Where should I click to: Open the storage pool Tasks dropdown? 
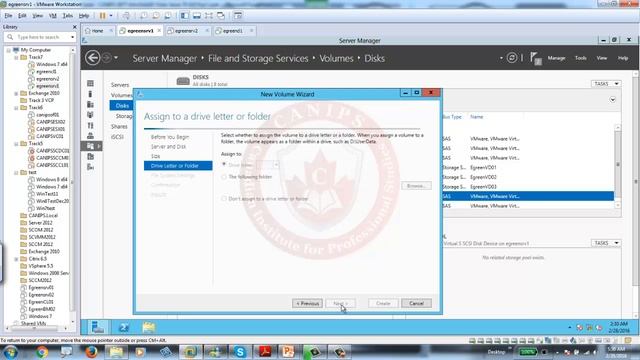[x=606, y=243]
